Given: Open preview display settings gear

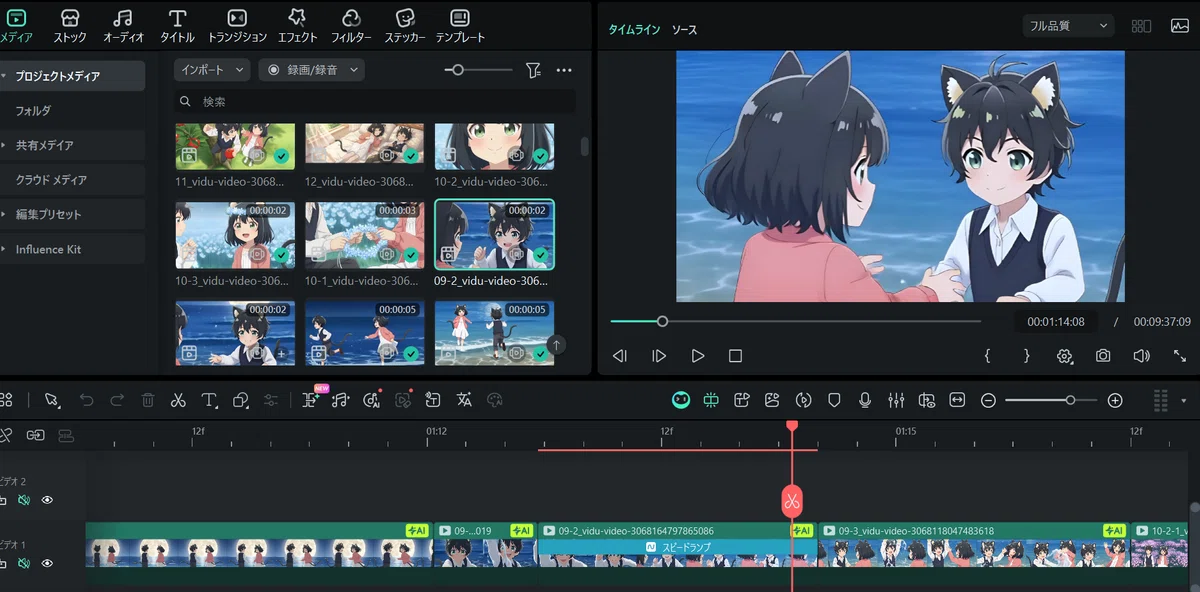Looking at the screenshot, I should (x=1065, y=356).
